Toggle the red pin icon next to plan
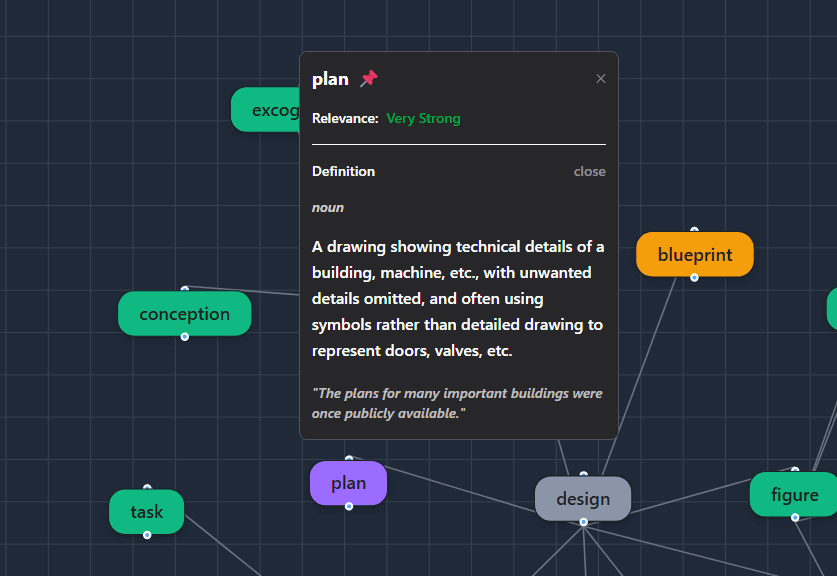Image resolution: width=837 pixels, height=576 pixels. point(369,79)
